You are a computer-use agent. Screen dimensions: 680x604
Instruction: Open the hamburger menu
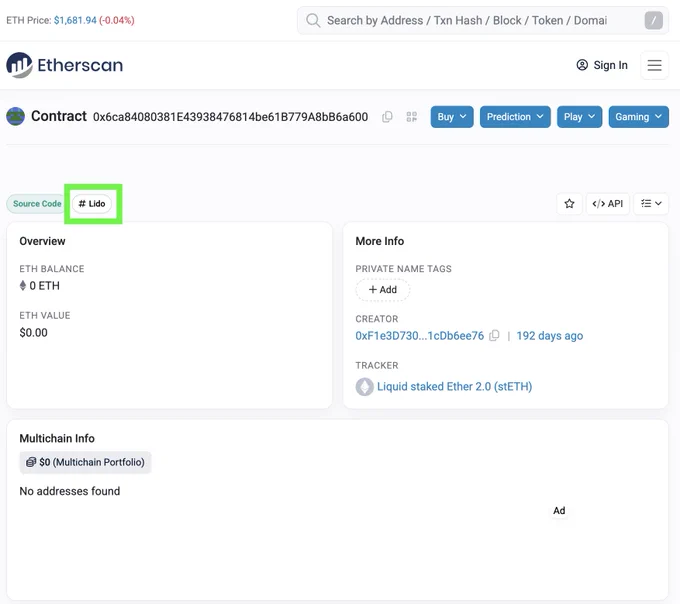pyautogui.click(x=654, y=65)
